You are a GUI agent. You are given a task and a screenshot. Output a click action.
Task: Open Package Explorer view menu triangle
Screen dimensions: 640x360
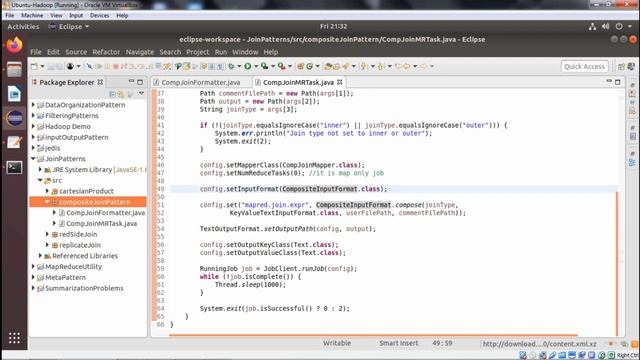tap(141, 94)
